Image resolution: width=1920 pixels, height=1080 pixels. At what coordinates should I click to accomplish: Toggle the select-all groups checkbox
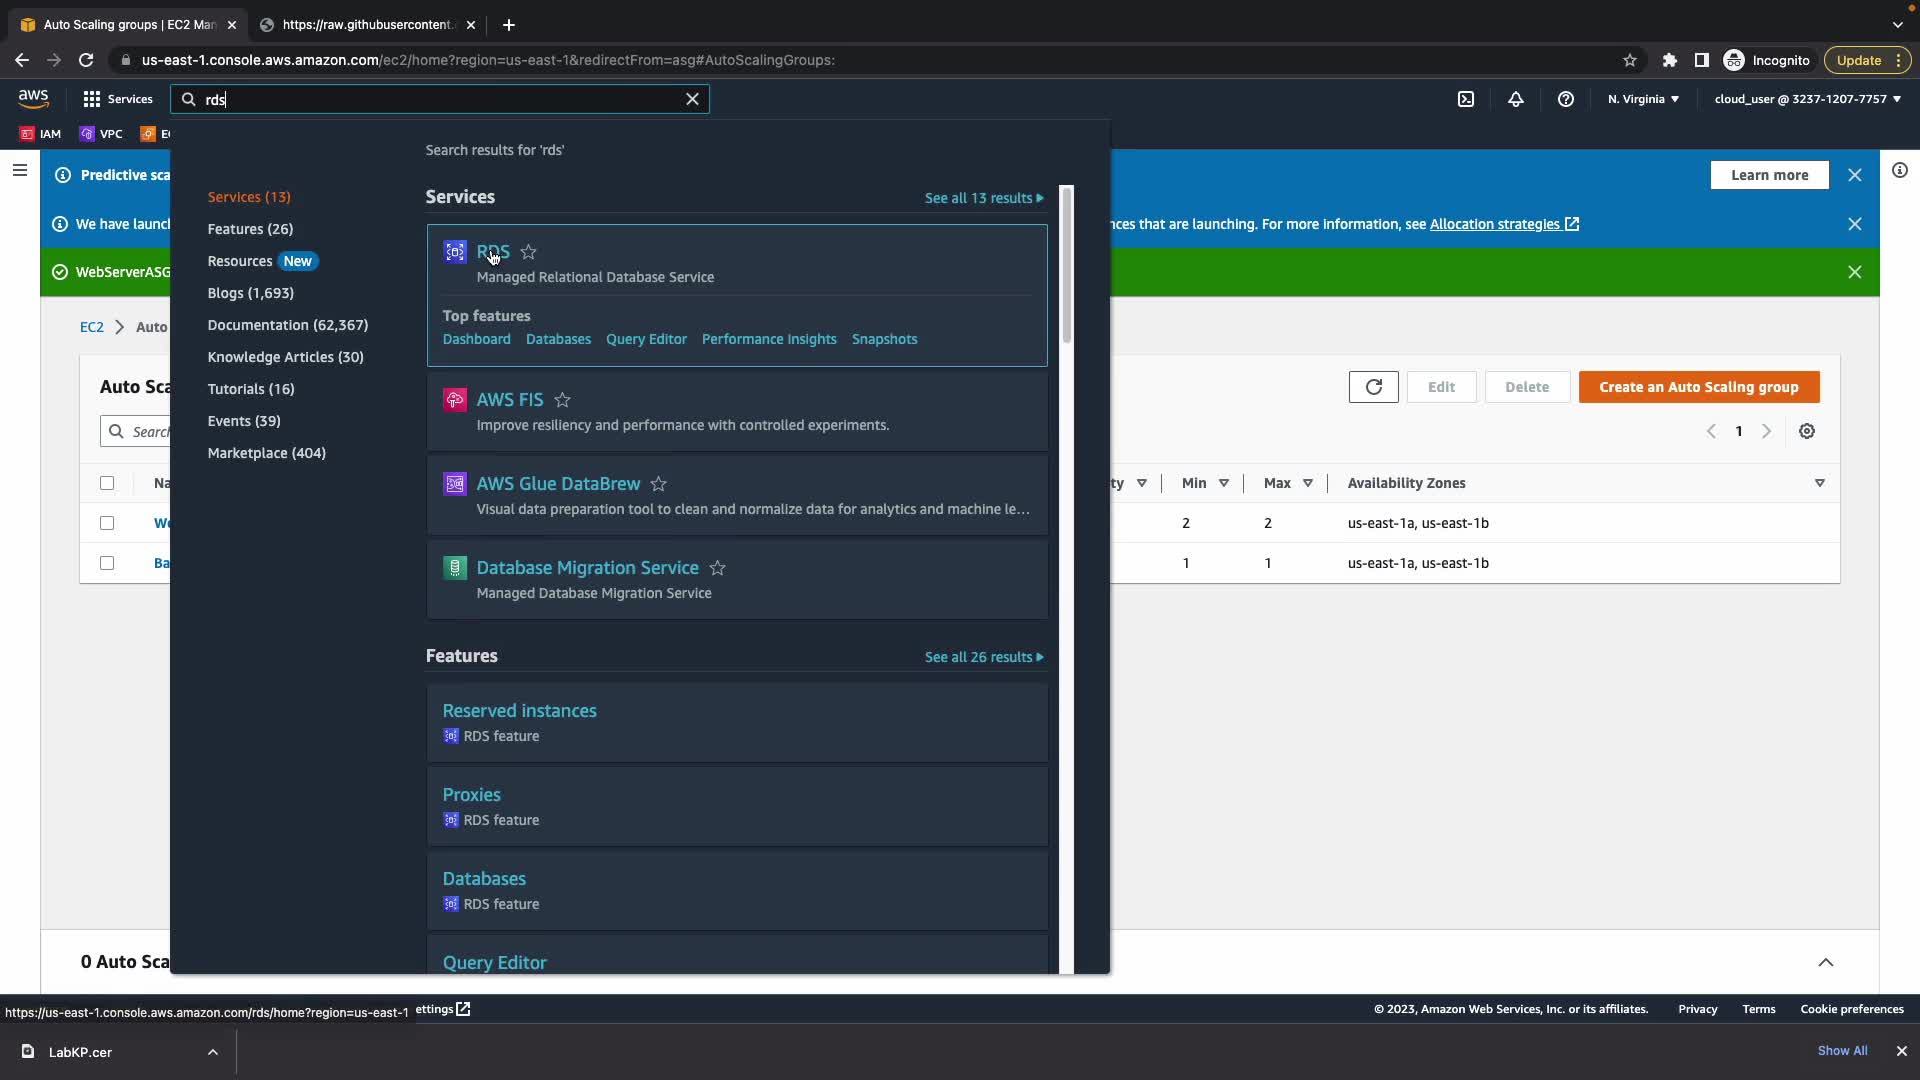pos(107,483)
